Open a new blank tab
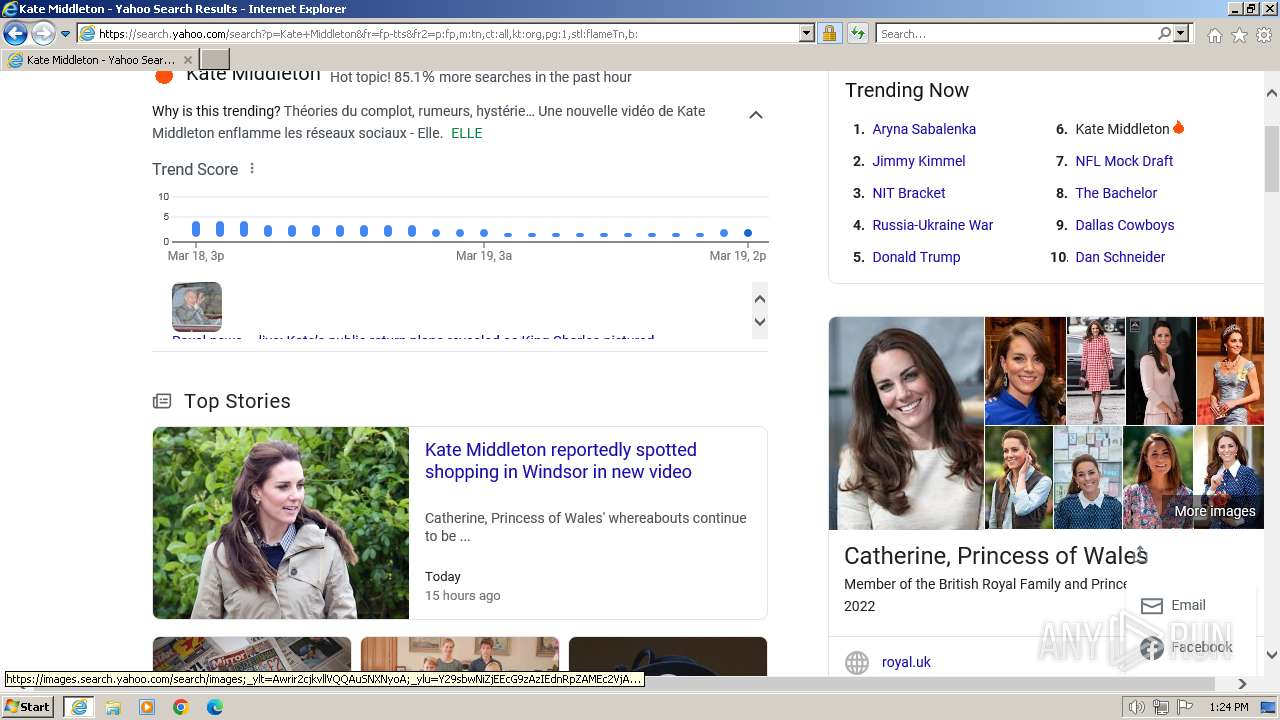This screenshot has width=1280, height=720. click(215, 60)
